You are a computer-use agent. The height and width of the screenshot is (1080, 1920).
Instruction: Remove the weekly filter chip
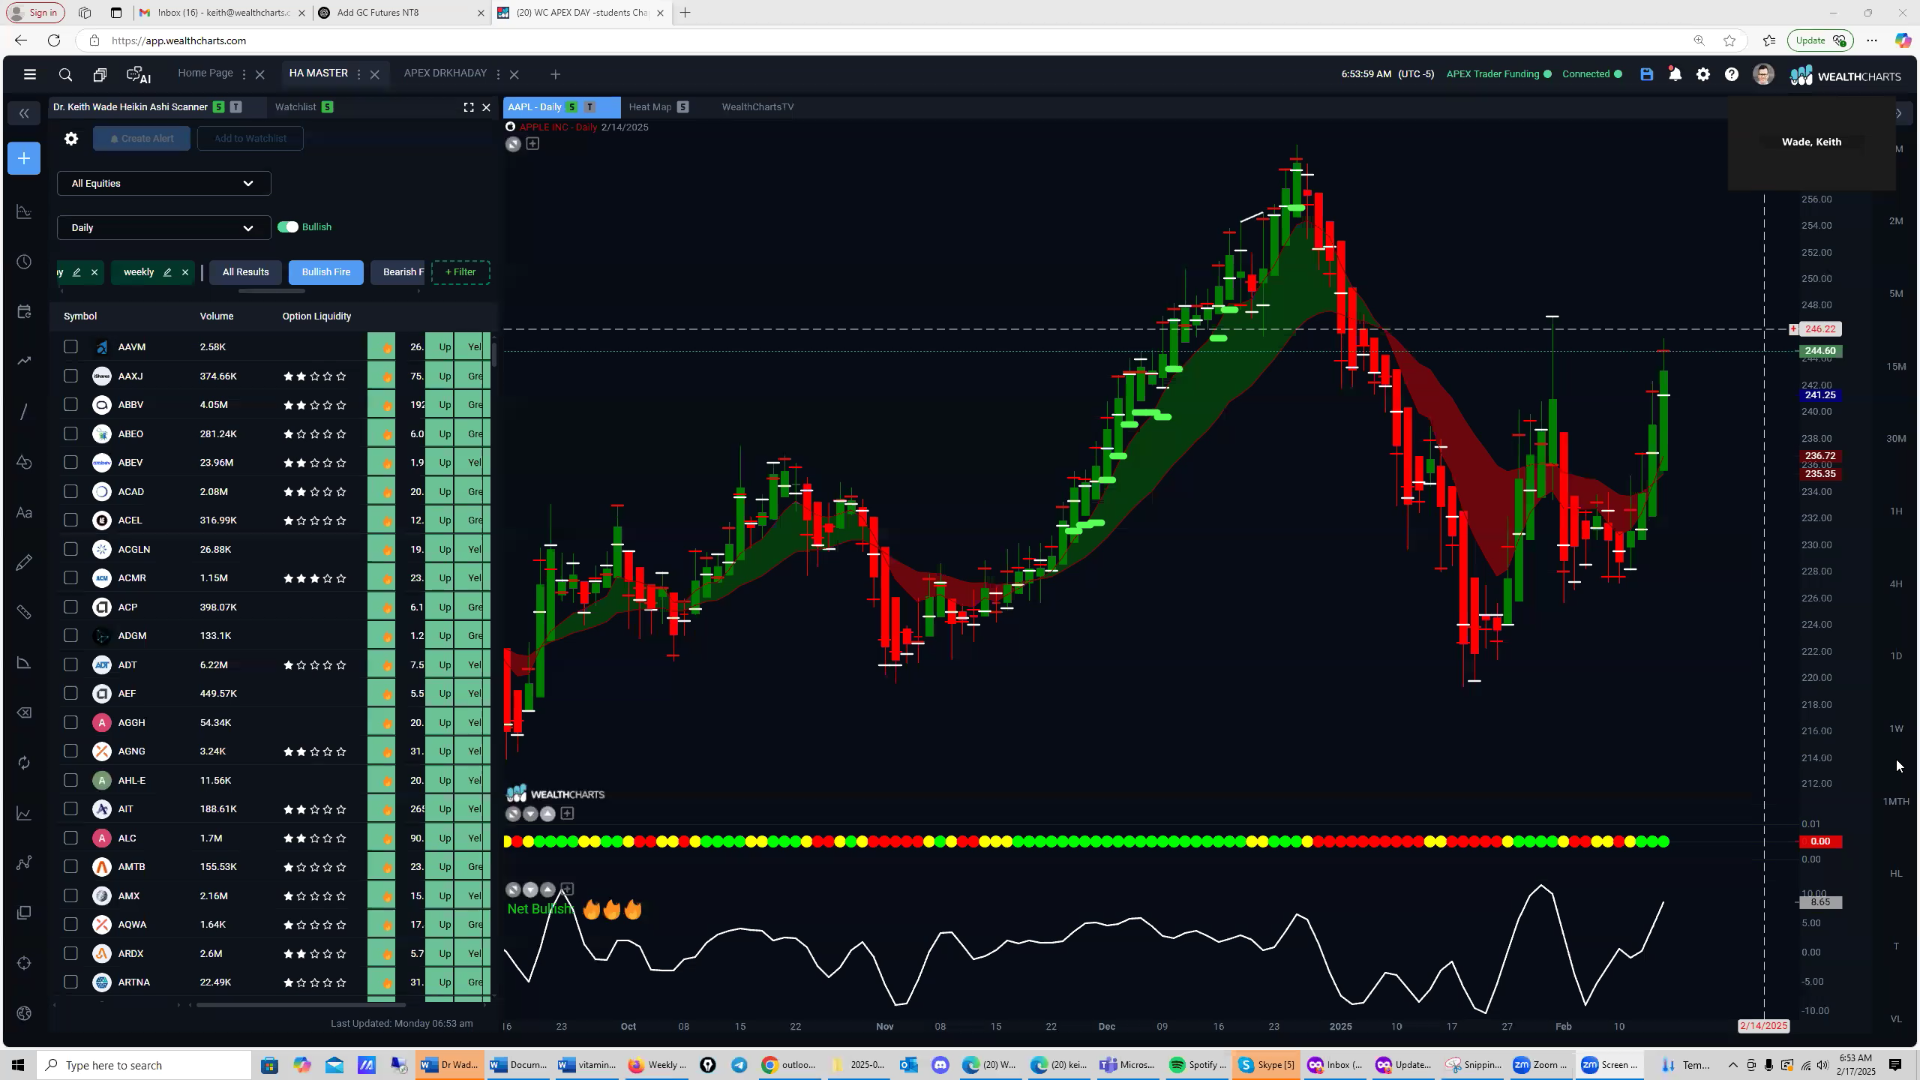pos(185,272)
